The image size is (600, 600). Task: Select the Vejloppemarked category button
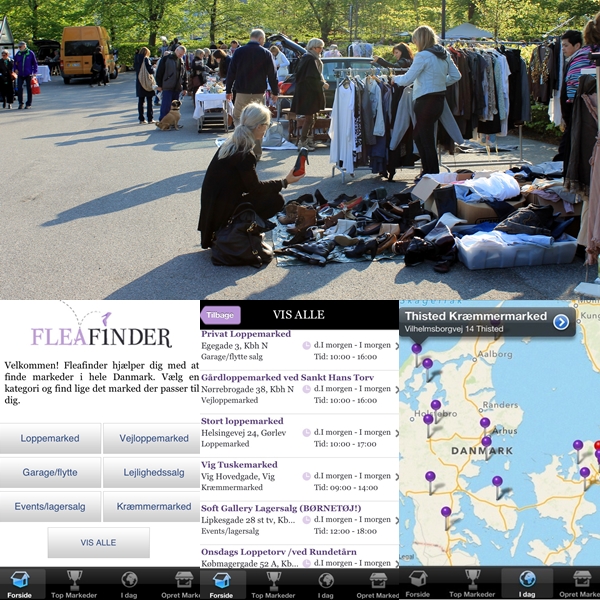[x=153, y=439]
